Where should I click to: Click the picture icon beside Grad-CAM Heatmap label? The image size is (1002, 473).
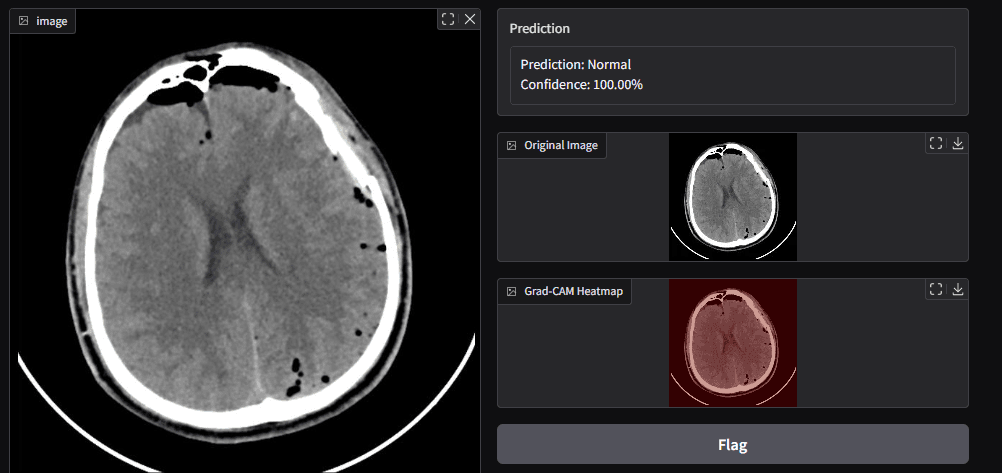(x=511, y=291)
